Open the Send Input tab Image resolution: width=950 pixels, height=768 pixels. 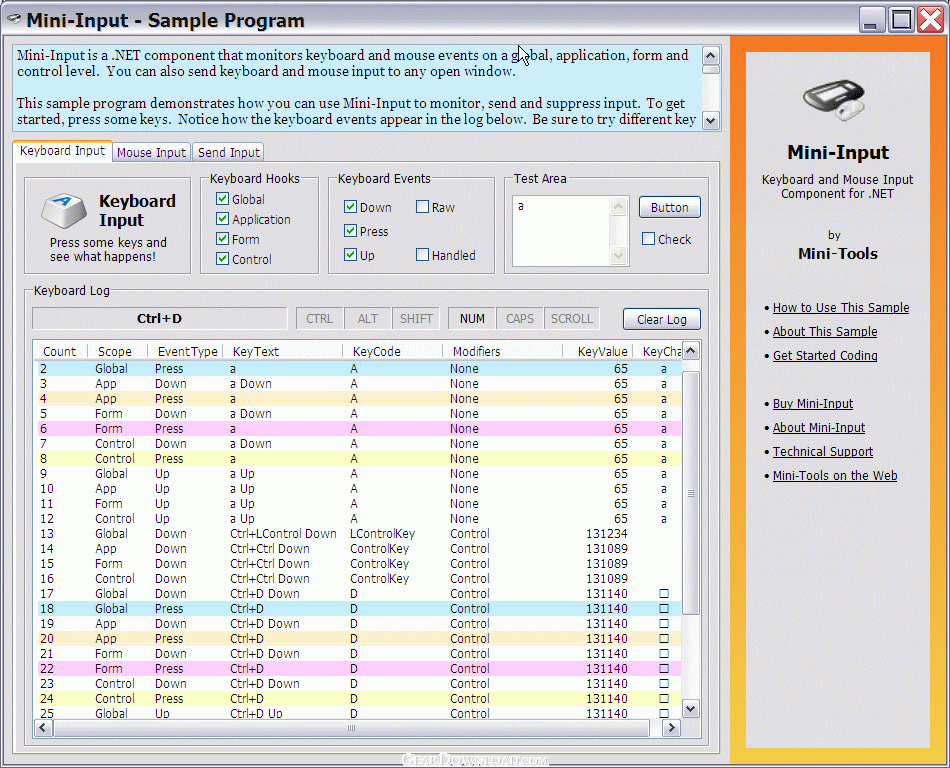click(229, 152)
